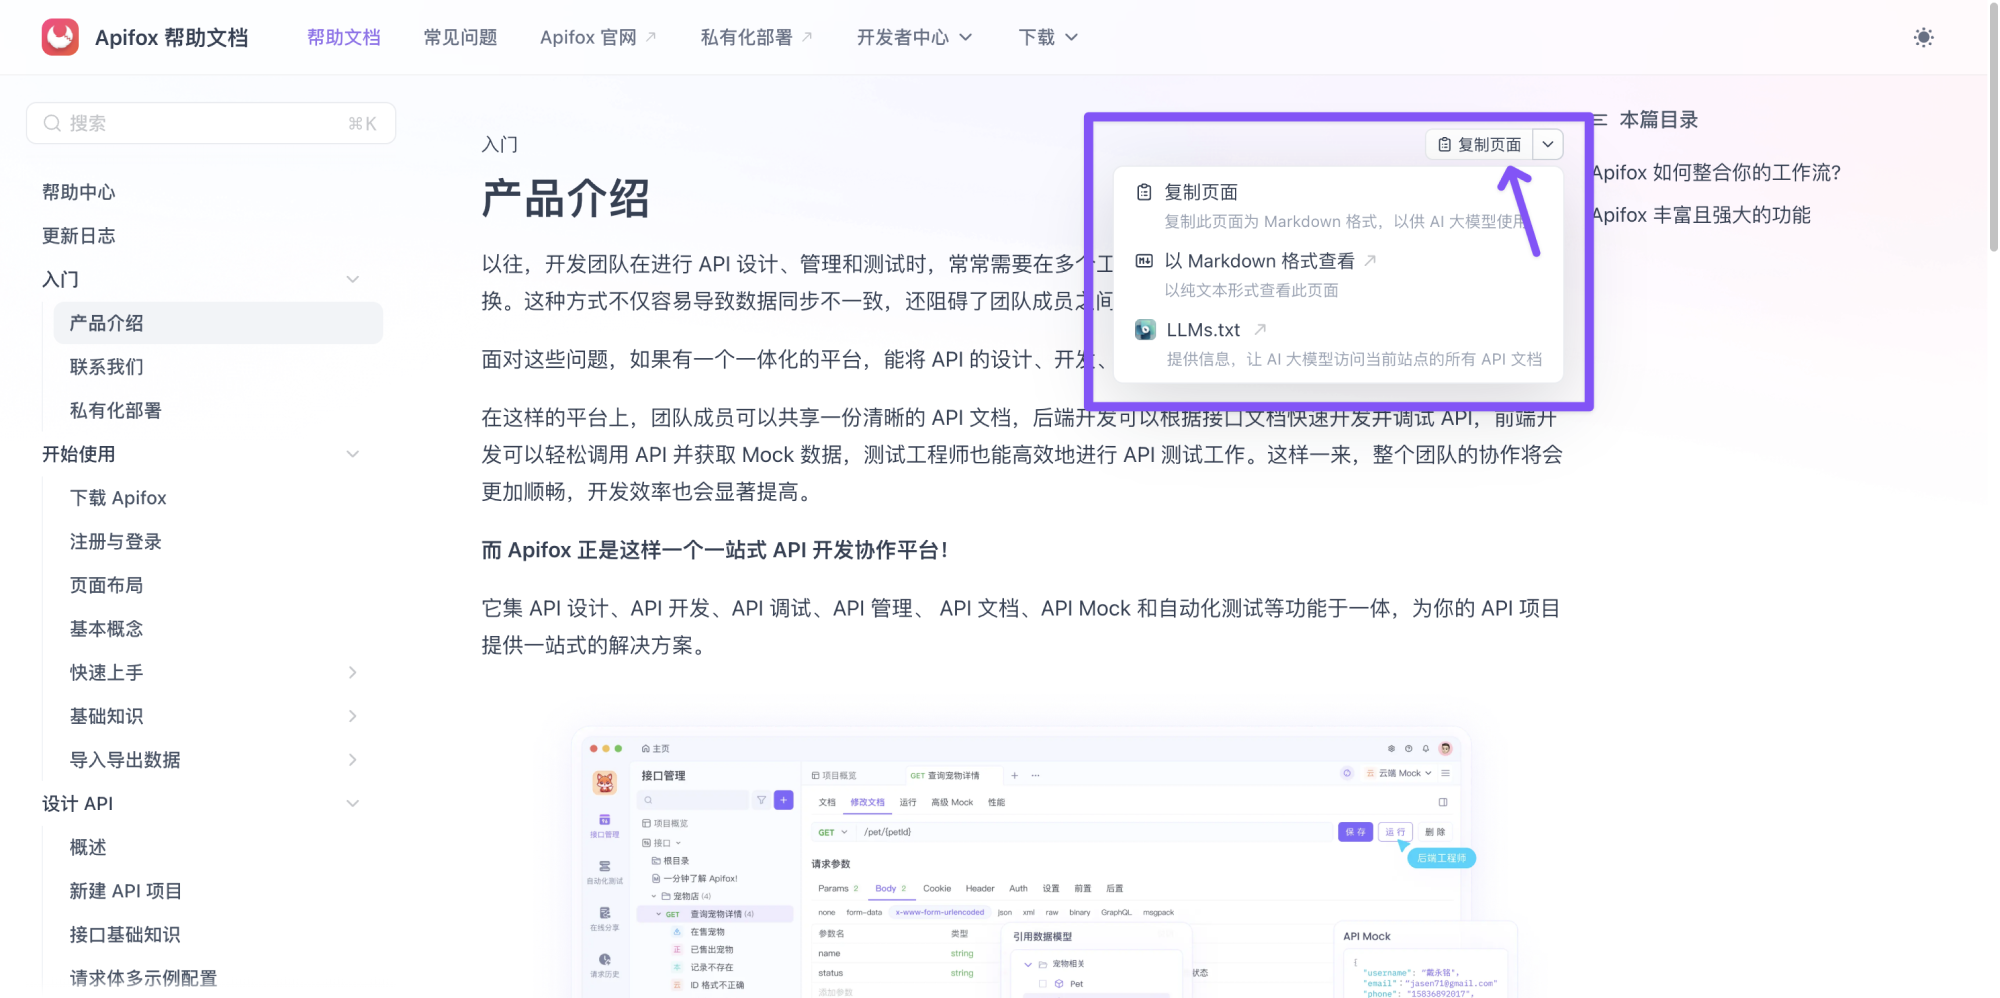Click external-link arrow beside 以 Markdown 格式查看
2000x998 pixels.
point(1370,260)
